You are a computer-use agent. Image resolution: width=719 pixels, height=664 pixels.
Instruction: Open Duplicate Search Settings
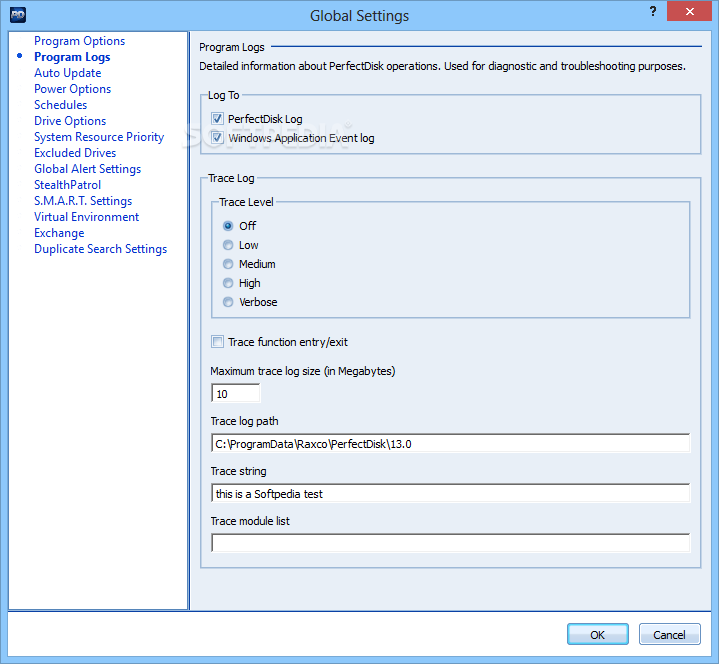coord(100,249)
